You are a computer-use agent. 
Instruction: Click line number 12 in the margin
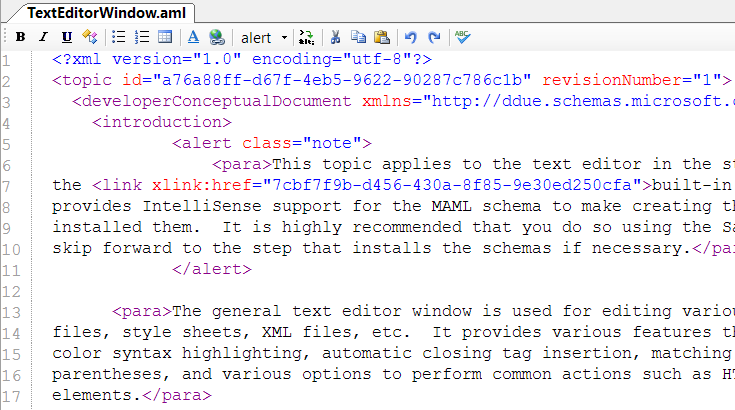pos(11,292)
